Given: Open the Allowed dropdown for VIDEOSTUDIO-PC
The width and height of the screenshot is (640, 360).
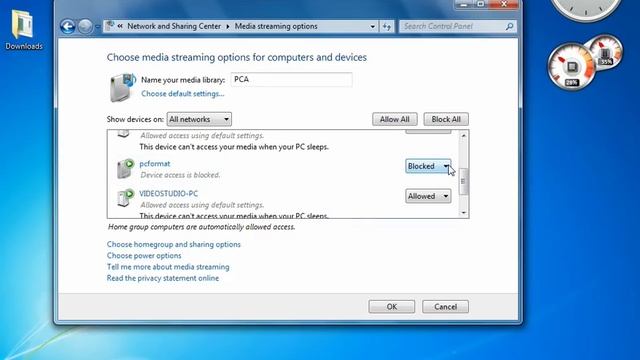Looking at the screenshot, I should pos(428,196).
